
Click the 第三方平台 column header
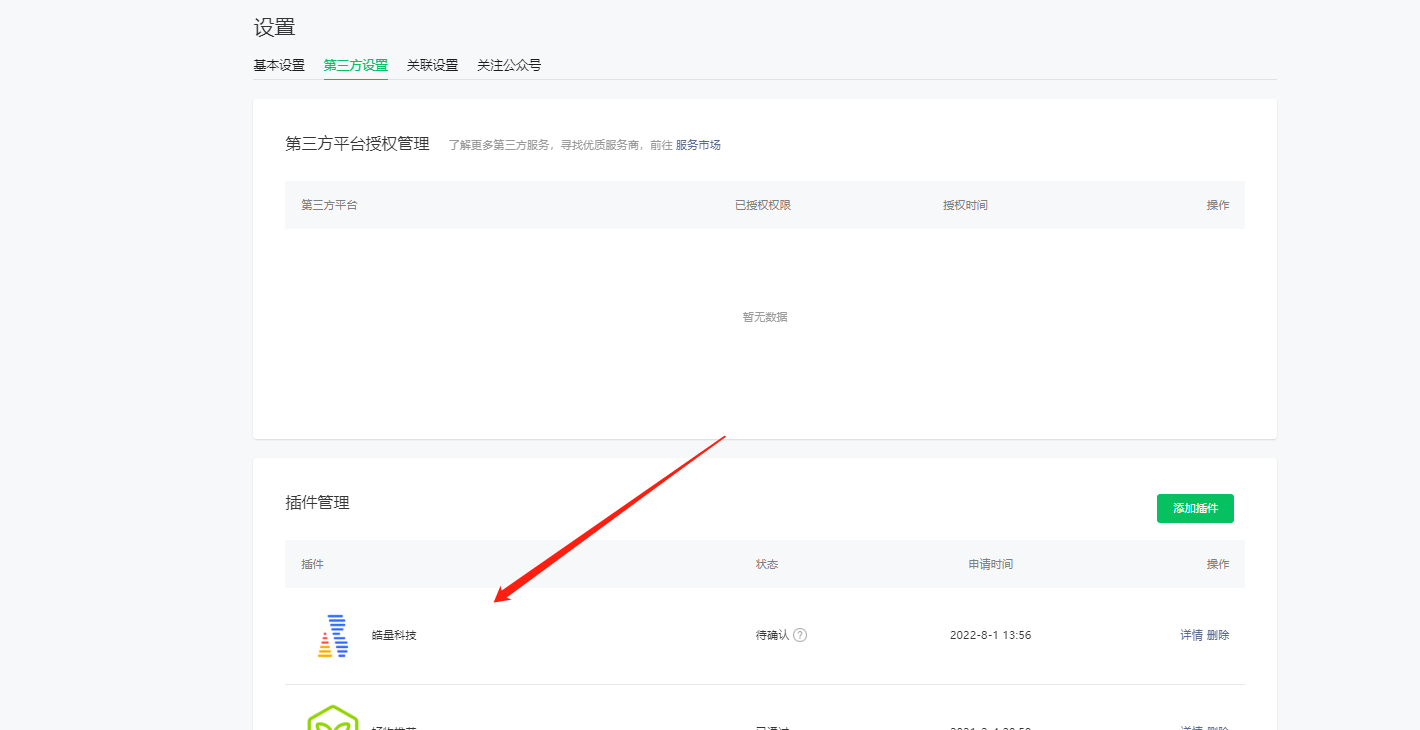[329, 205]
